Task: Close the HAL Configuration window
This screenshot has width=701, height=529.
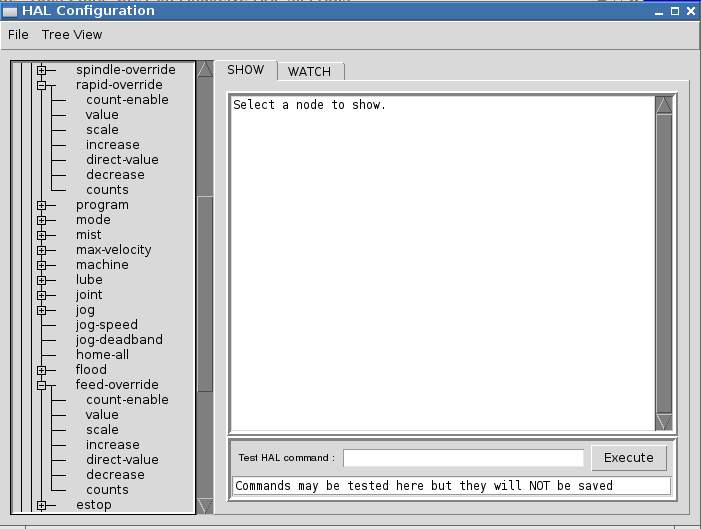Action: coord(691,12)
